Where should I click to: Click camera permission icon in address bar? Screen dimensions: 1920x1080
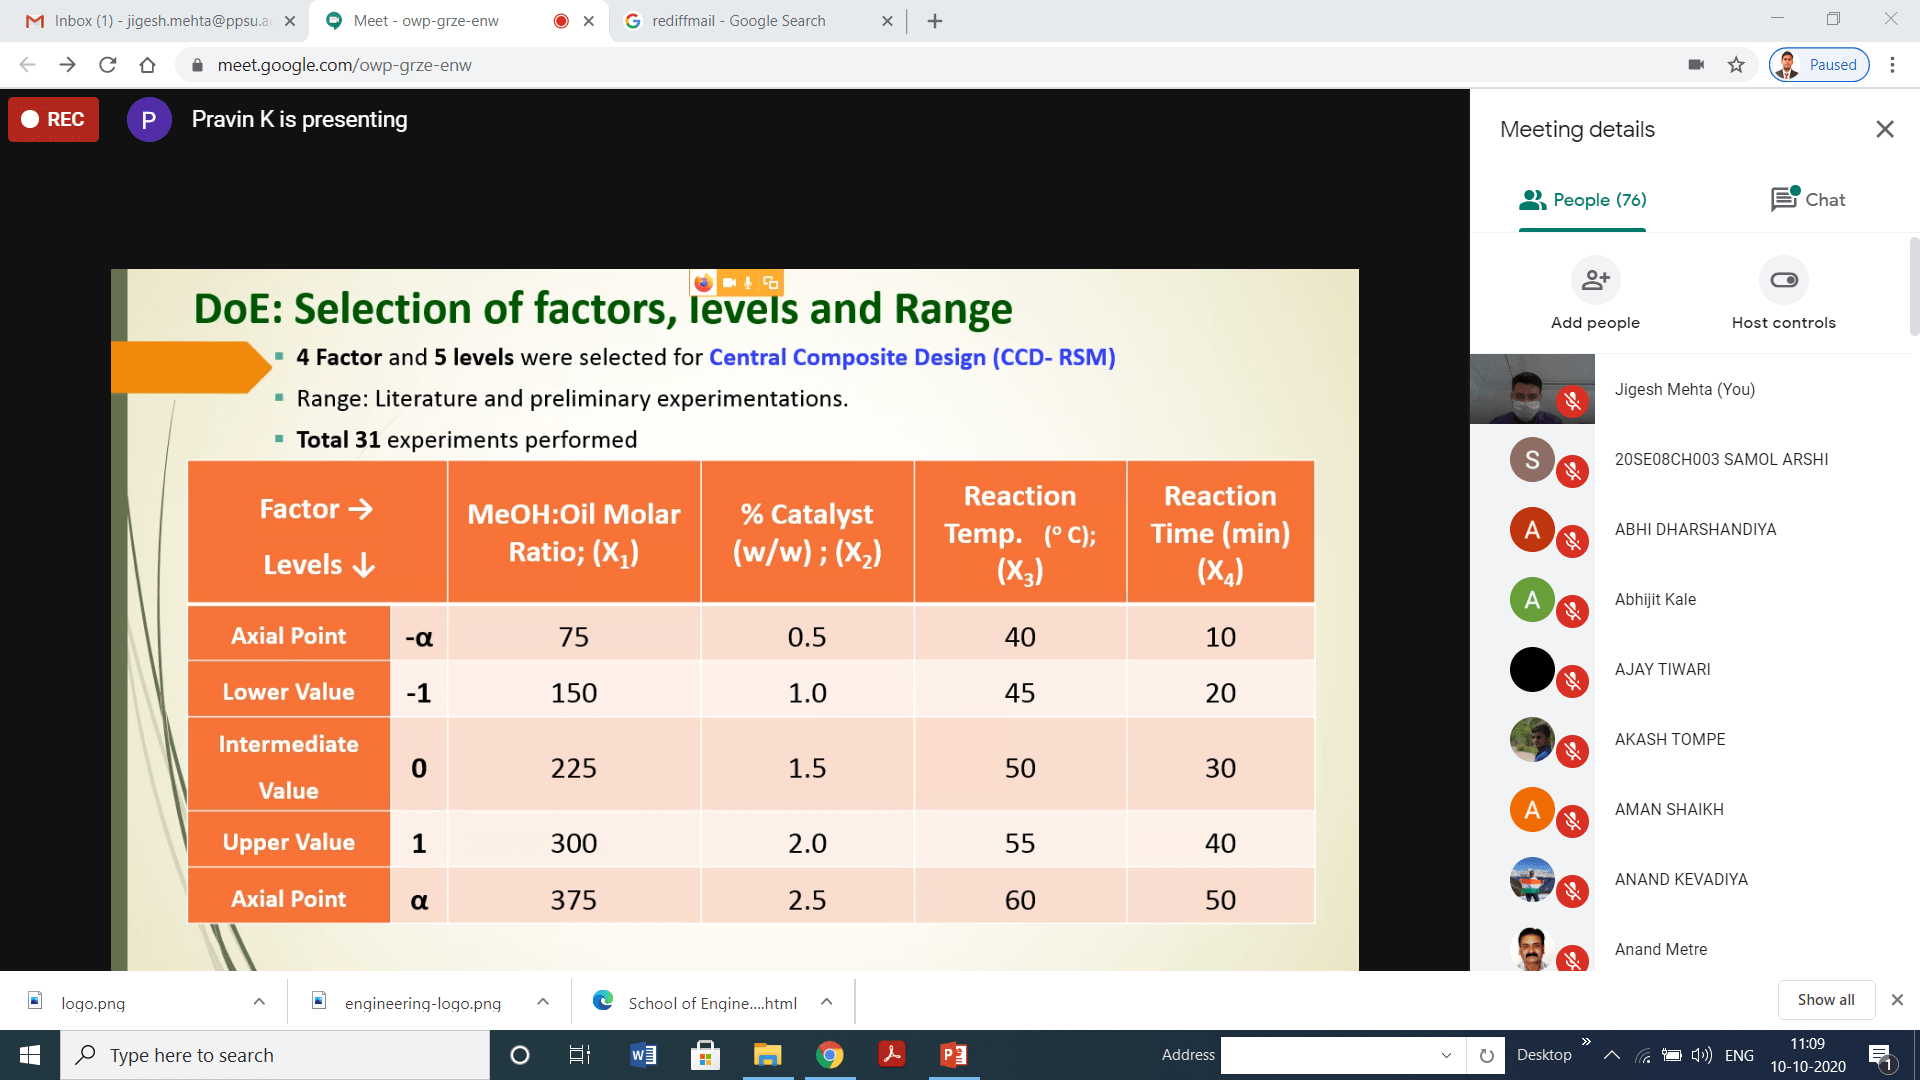[1696, 65]
